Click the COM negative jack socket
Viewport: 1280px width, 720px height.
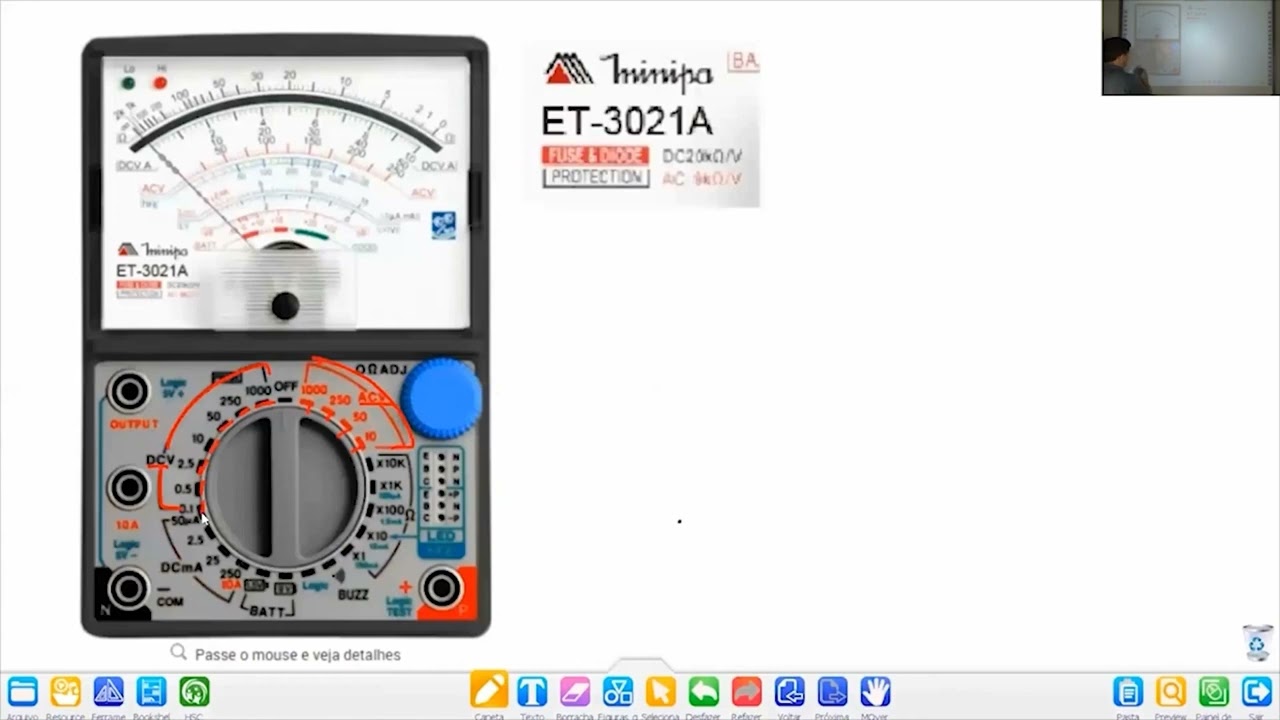(128, 589)
